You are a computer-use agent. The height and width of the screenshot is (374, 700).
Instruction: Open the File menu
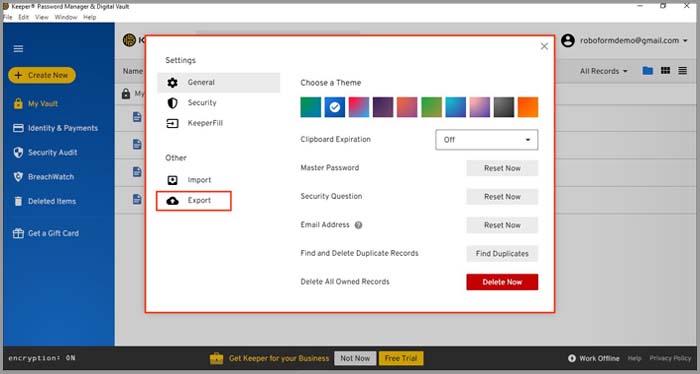[x=8, y=17]
